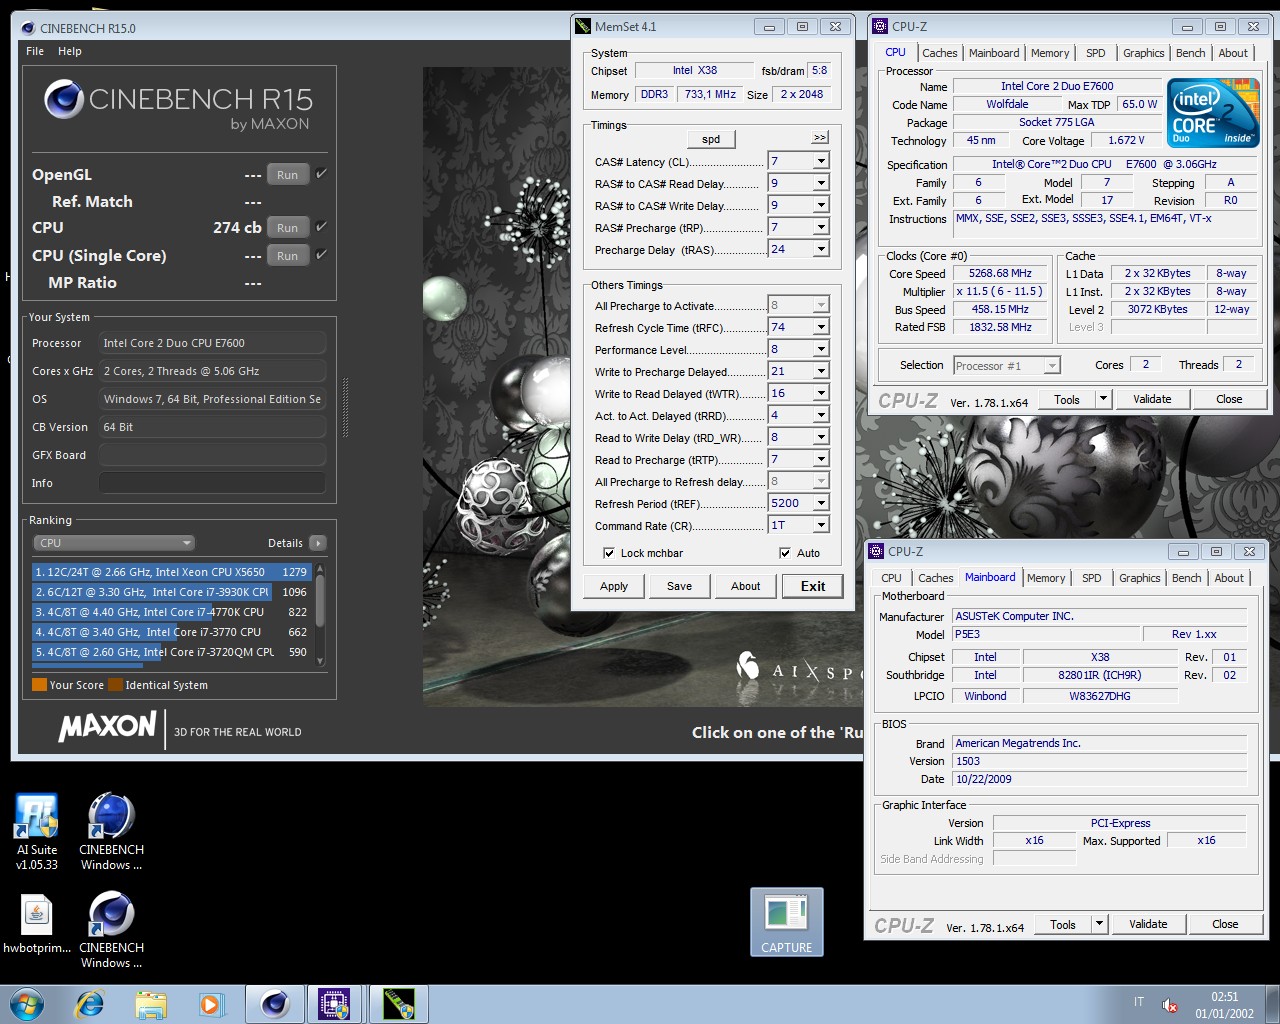Click the CAPTURE desktop icon
The height and width of the screenshot is (1024, 1280).
click(787, 922)
